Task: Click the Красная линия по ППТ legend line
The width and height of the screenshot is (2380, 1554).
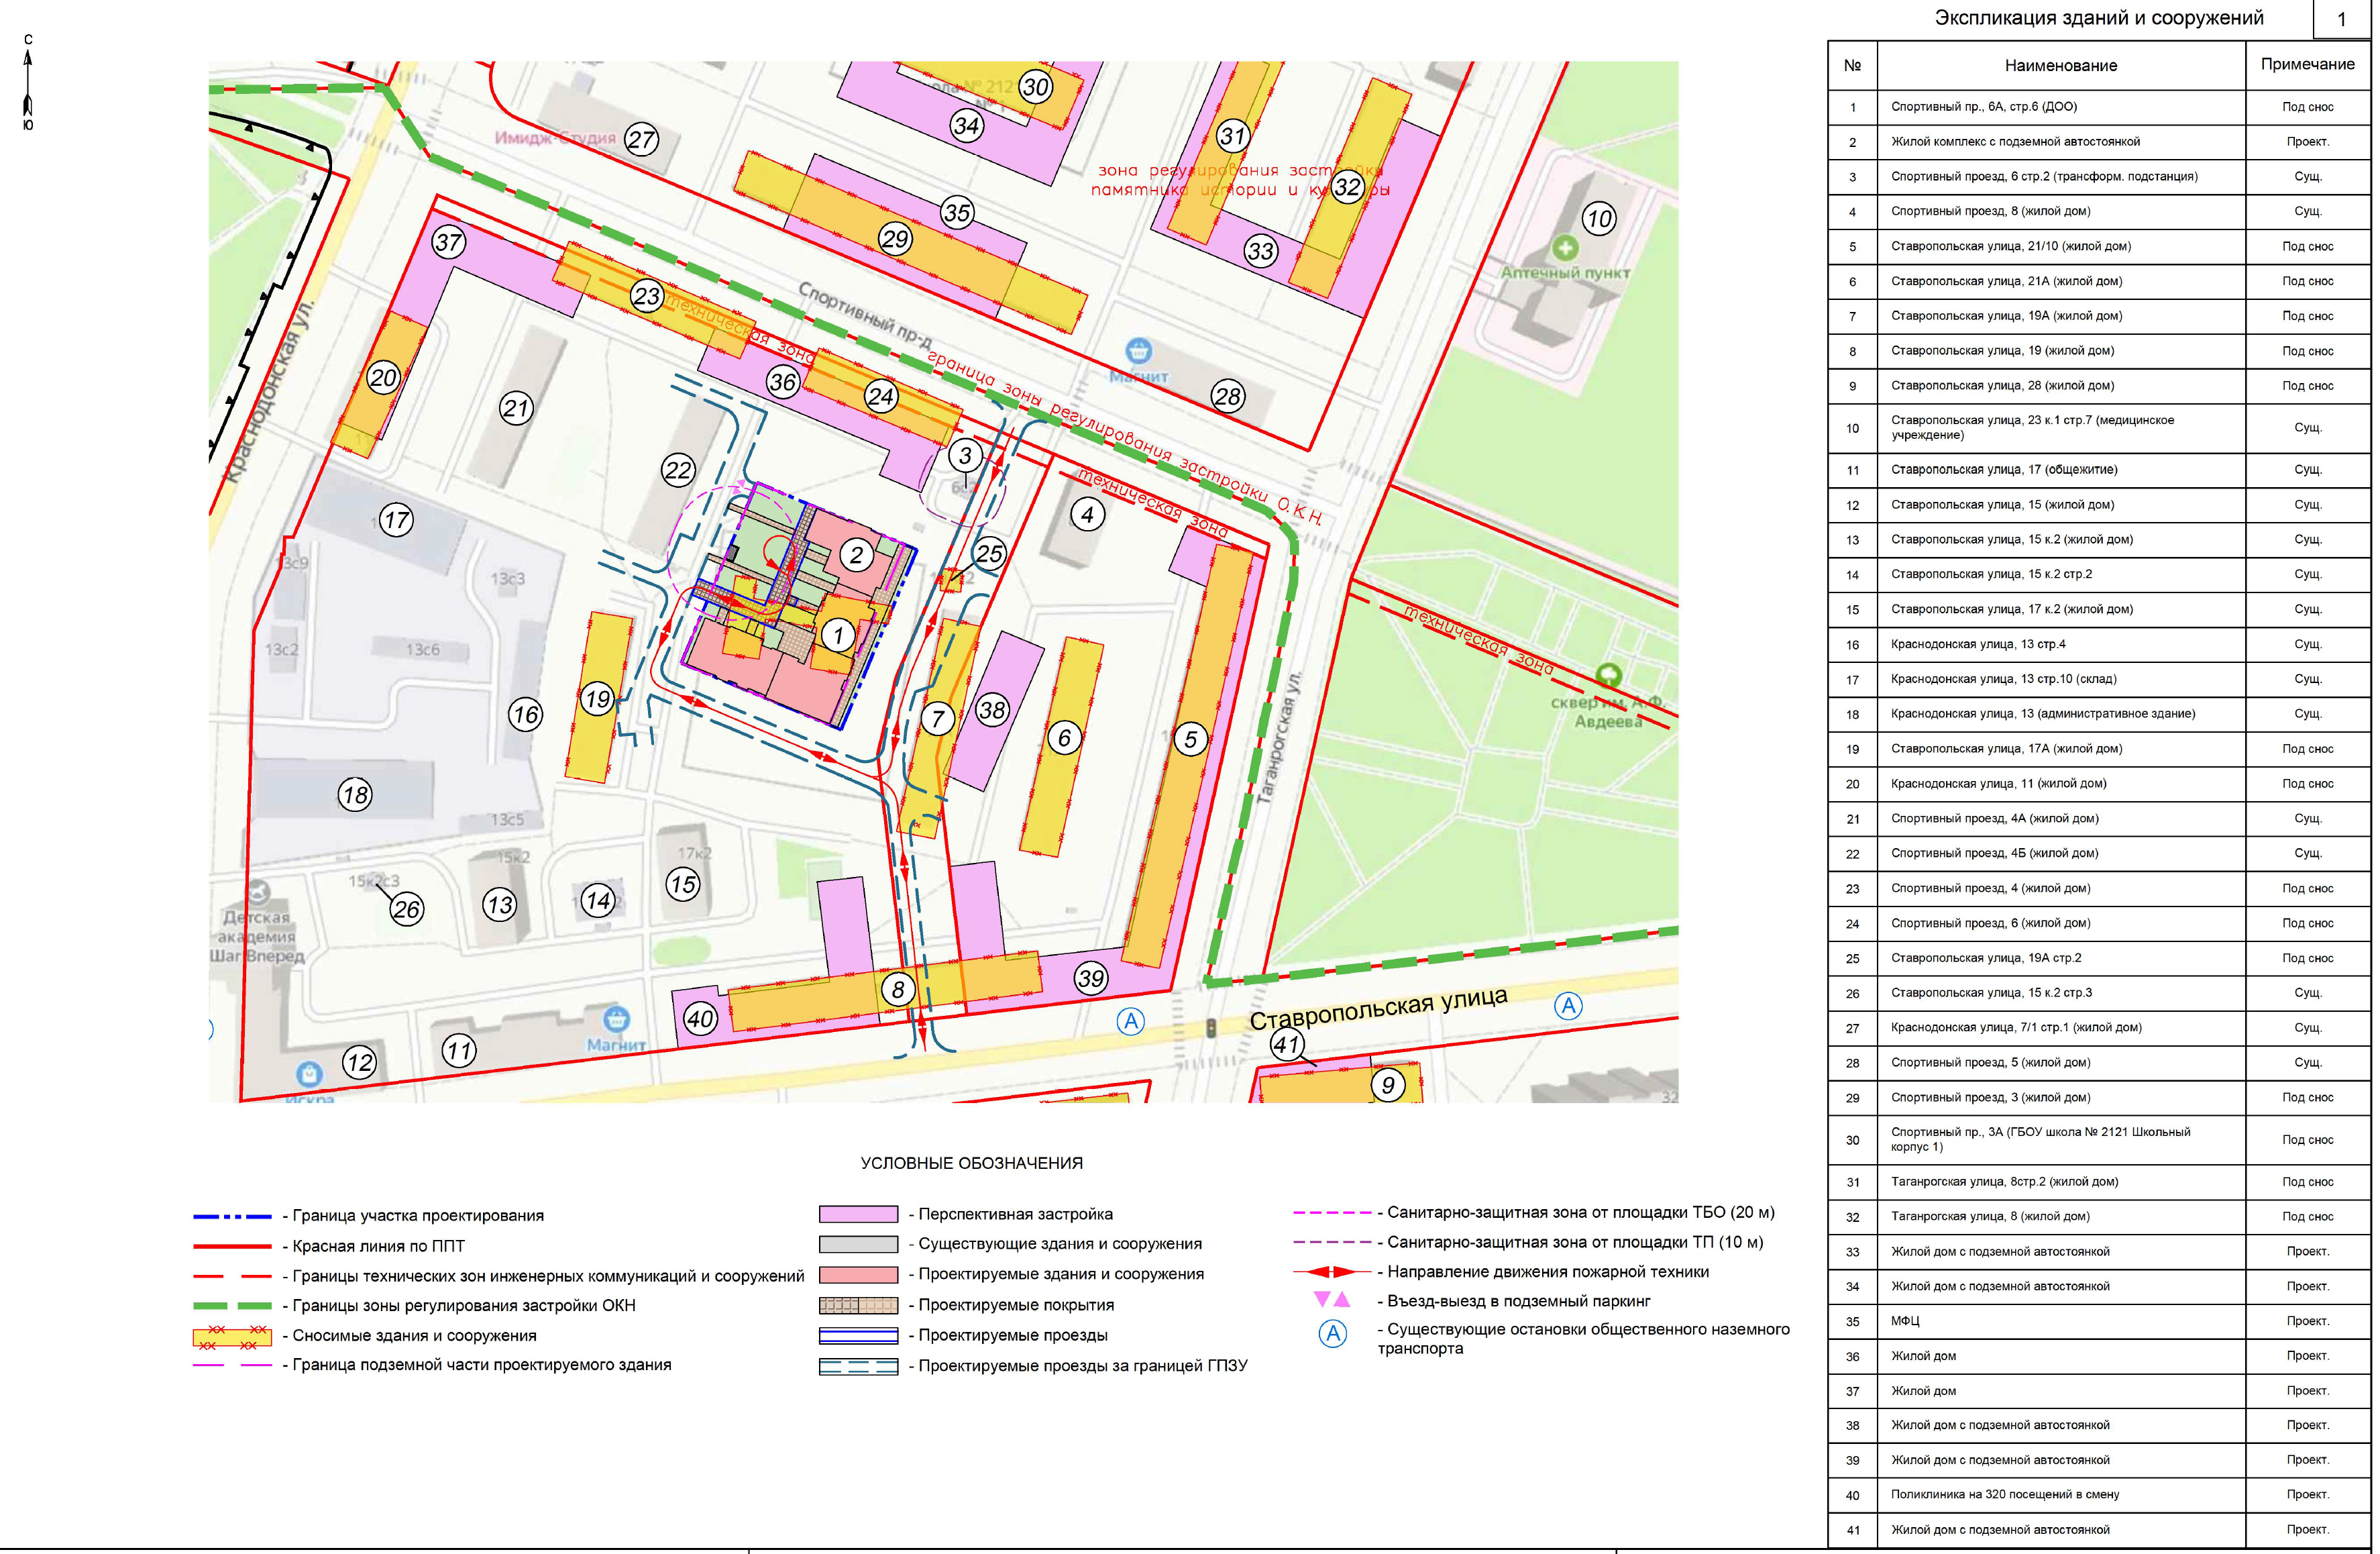Action: 232,1246
